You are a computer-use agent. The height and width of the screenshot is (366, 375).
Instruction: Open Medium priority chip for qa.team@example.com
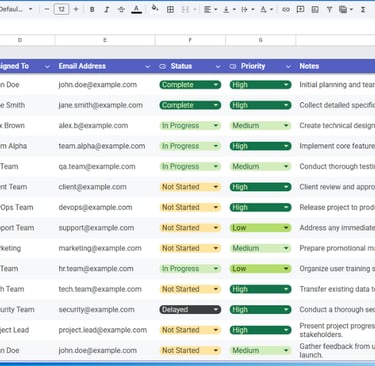260,166
